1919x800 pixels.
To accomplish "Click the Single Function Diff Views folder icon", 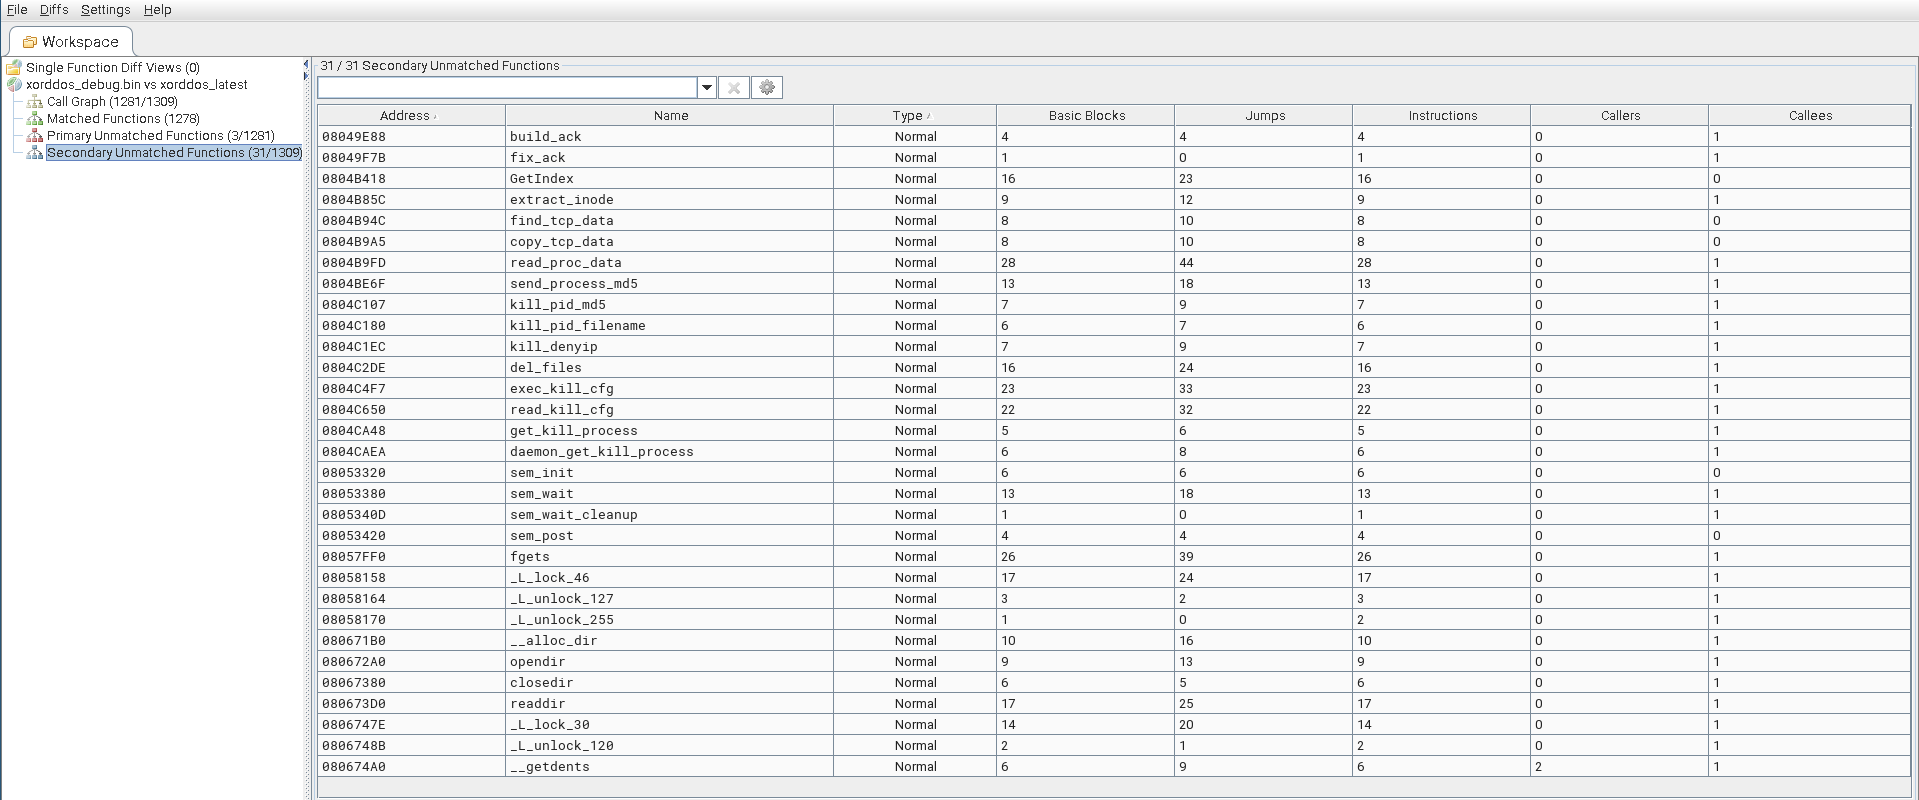I will tap(14, 68).
